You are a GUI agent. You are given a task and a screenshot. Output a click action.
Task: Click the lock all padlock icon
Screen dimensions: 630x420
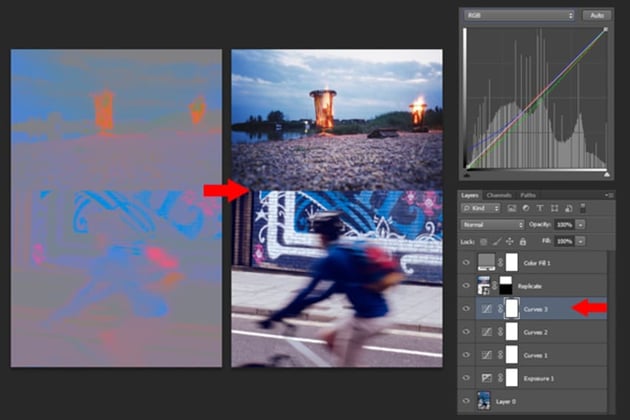tap(523, 242)
